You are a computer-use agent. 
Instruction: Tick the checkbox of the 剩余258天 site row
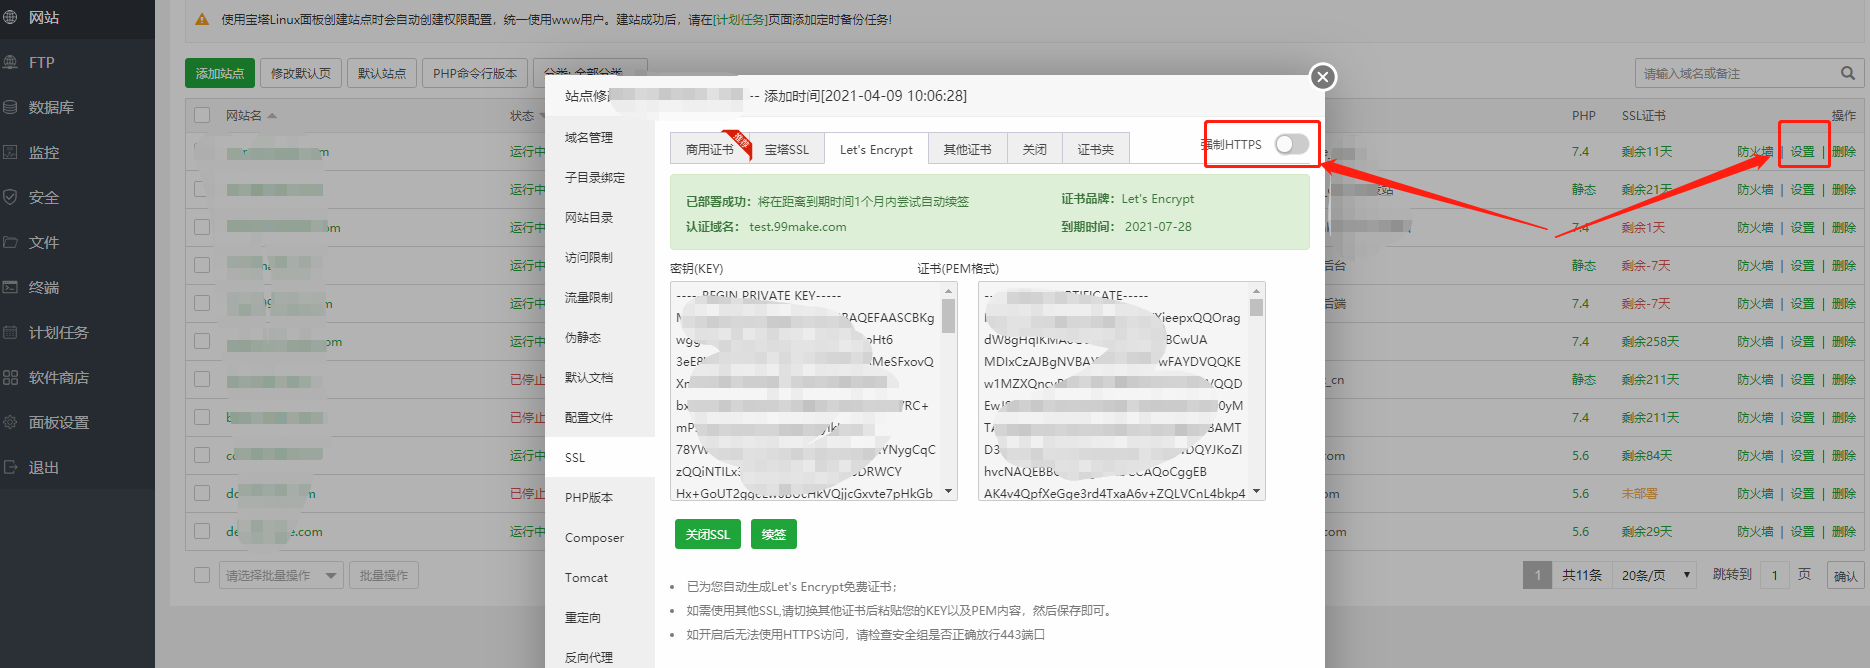[x=202, y=341]
